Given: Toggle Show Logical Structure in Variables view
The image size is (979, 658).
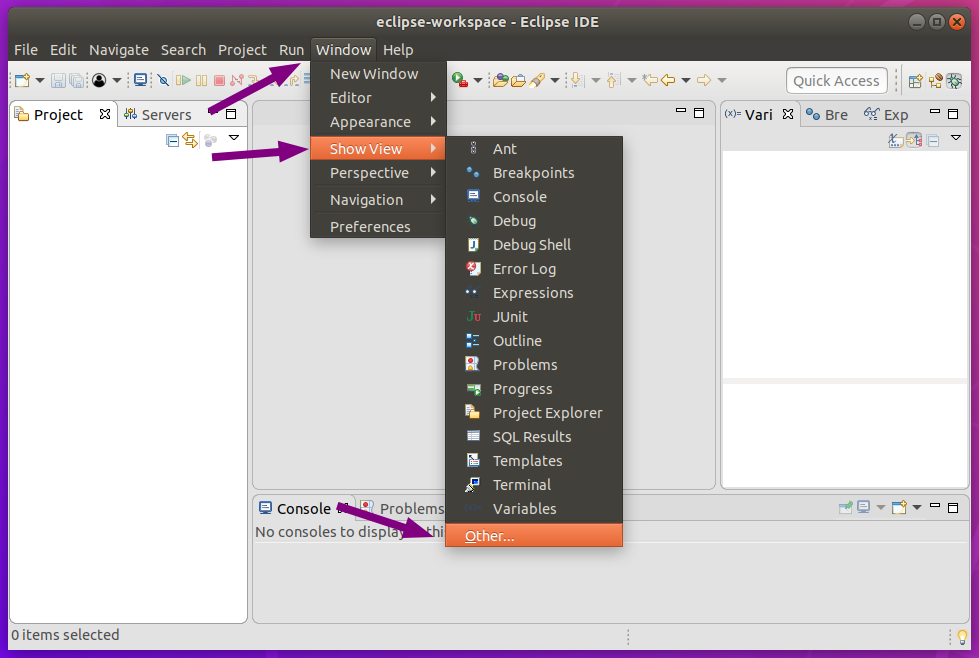Looking at the screenshot, I should click(914, 140).
